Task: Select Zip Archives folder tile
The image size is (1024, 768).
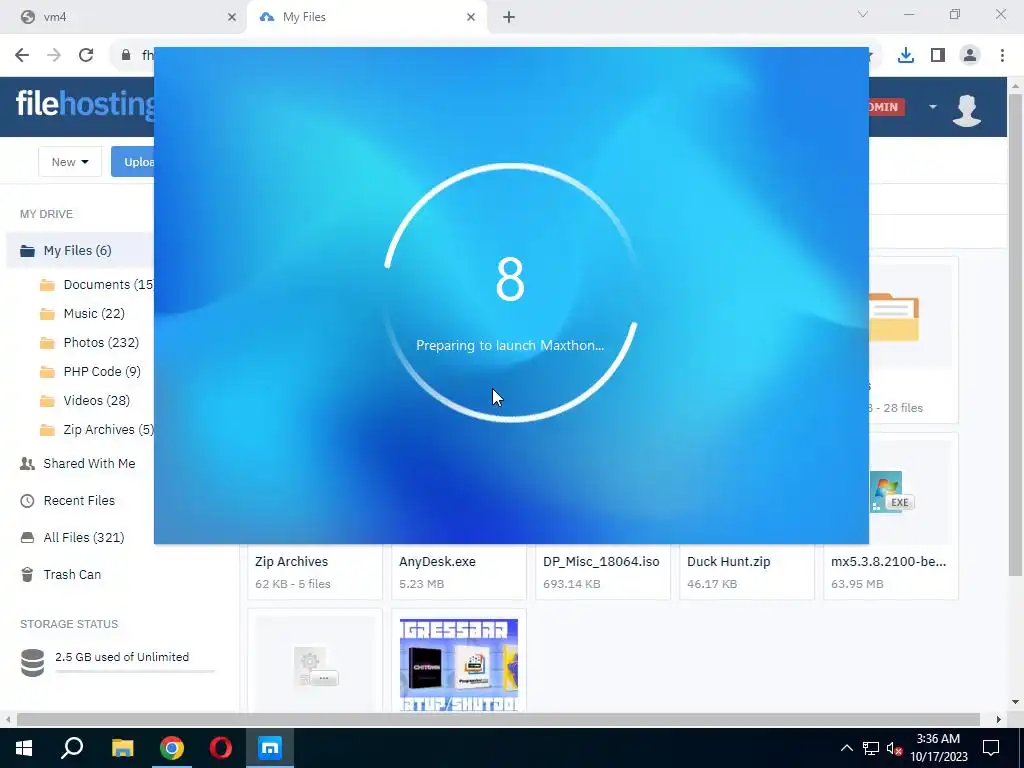Action: 315,571
